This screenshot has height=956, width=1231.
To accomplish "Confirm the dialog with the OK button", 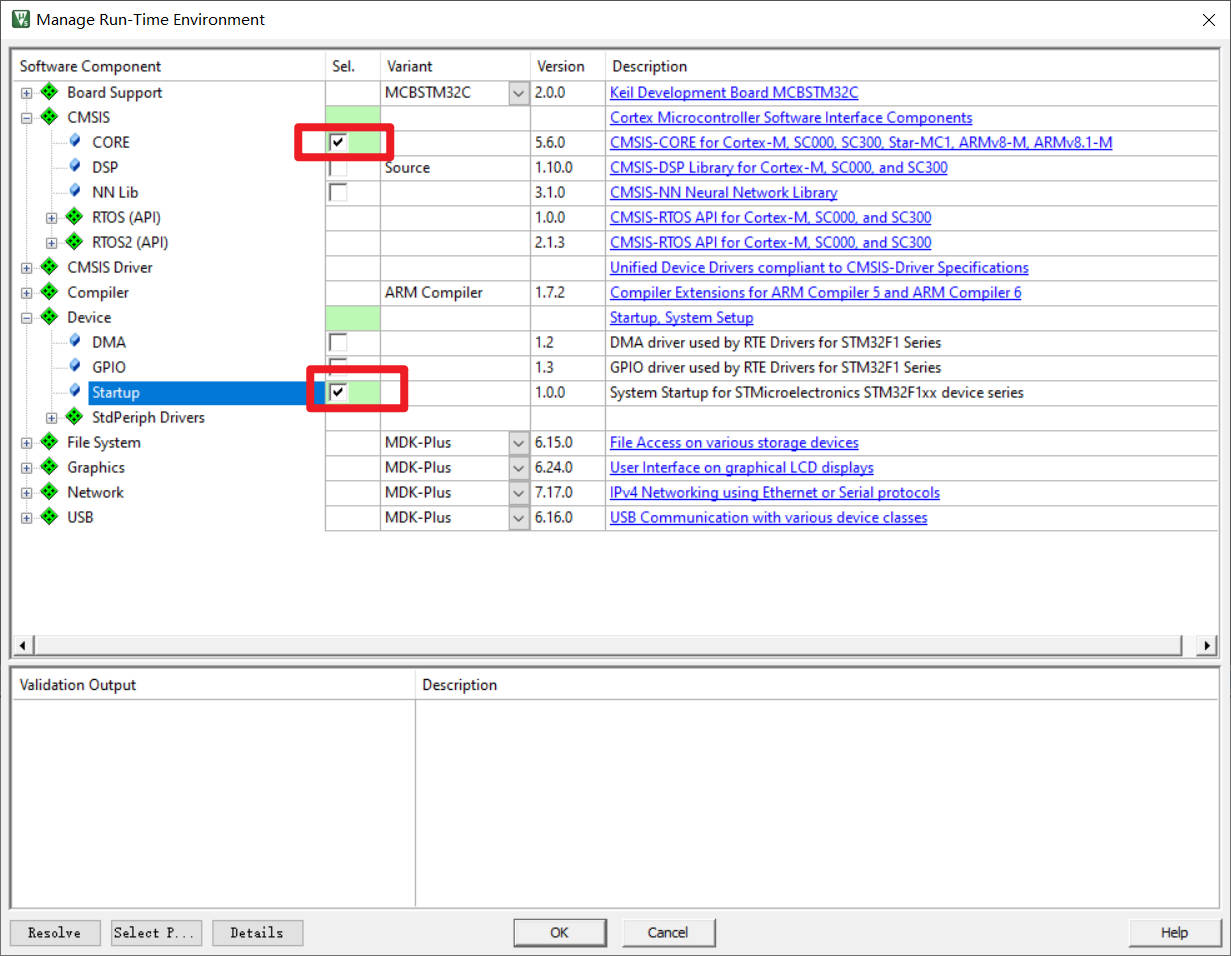I will pos(559,933).
